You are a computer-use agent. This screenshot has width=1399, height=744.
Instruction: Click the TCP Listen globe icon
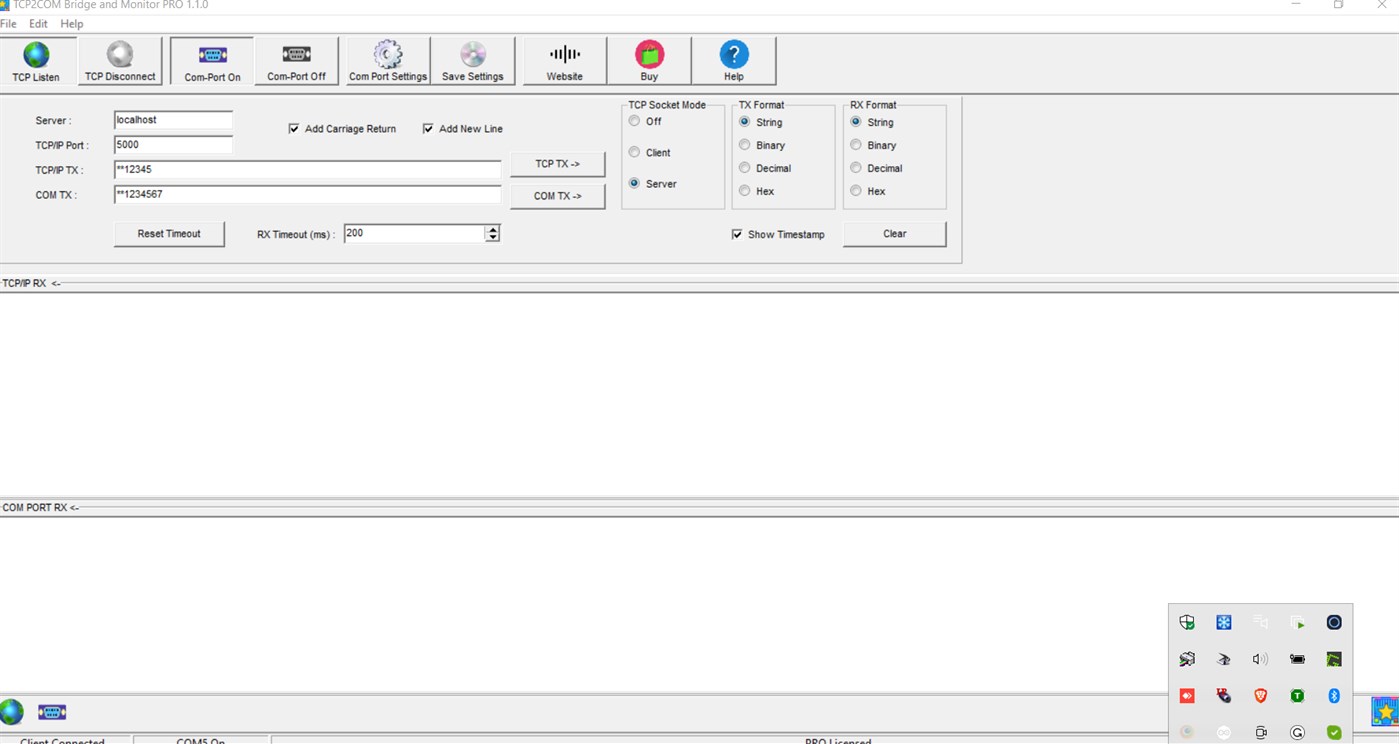tap(36, 55)
